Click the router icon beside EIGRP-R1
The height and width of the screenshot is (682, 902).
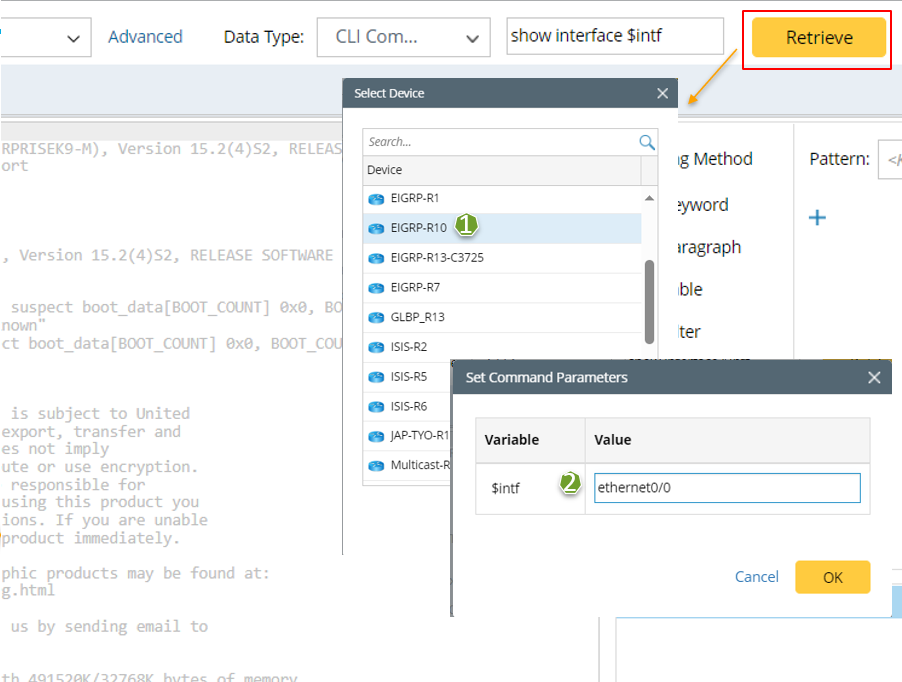(376, 199)
